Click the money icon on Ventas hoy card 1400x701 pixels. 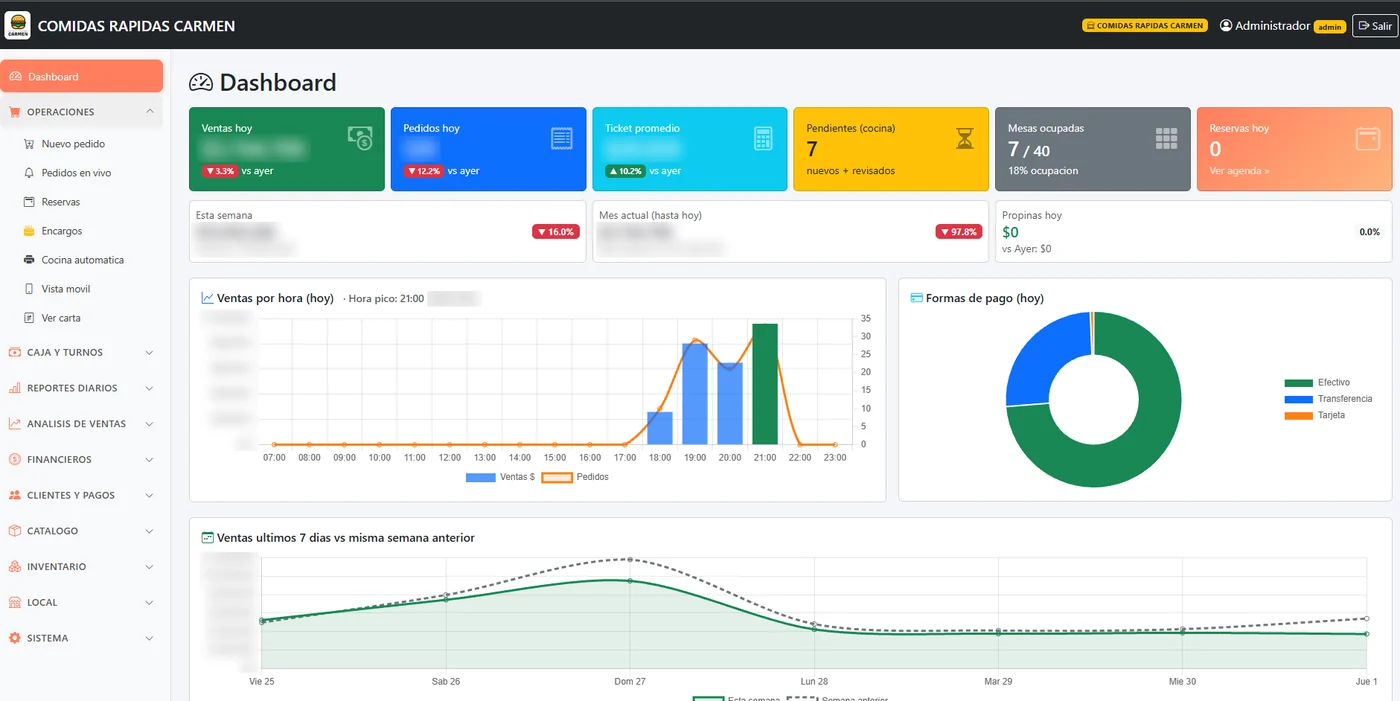click(360, 138)
